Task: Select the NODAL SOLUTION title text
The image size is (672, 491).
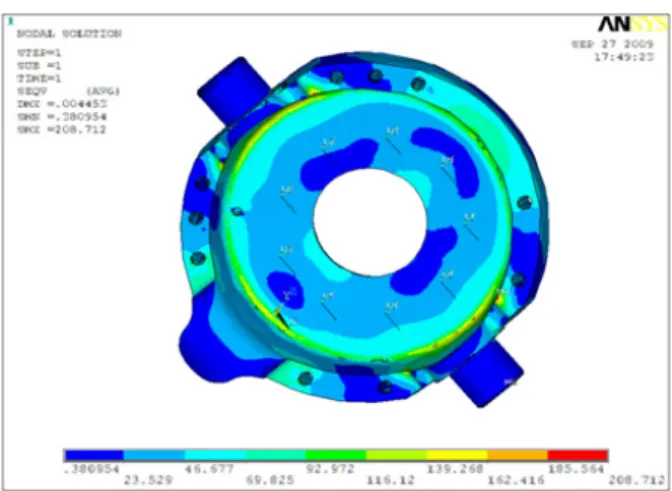Action: click(69, 33)
